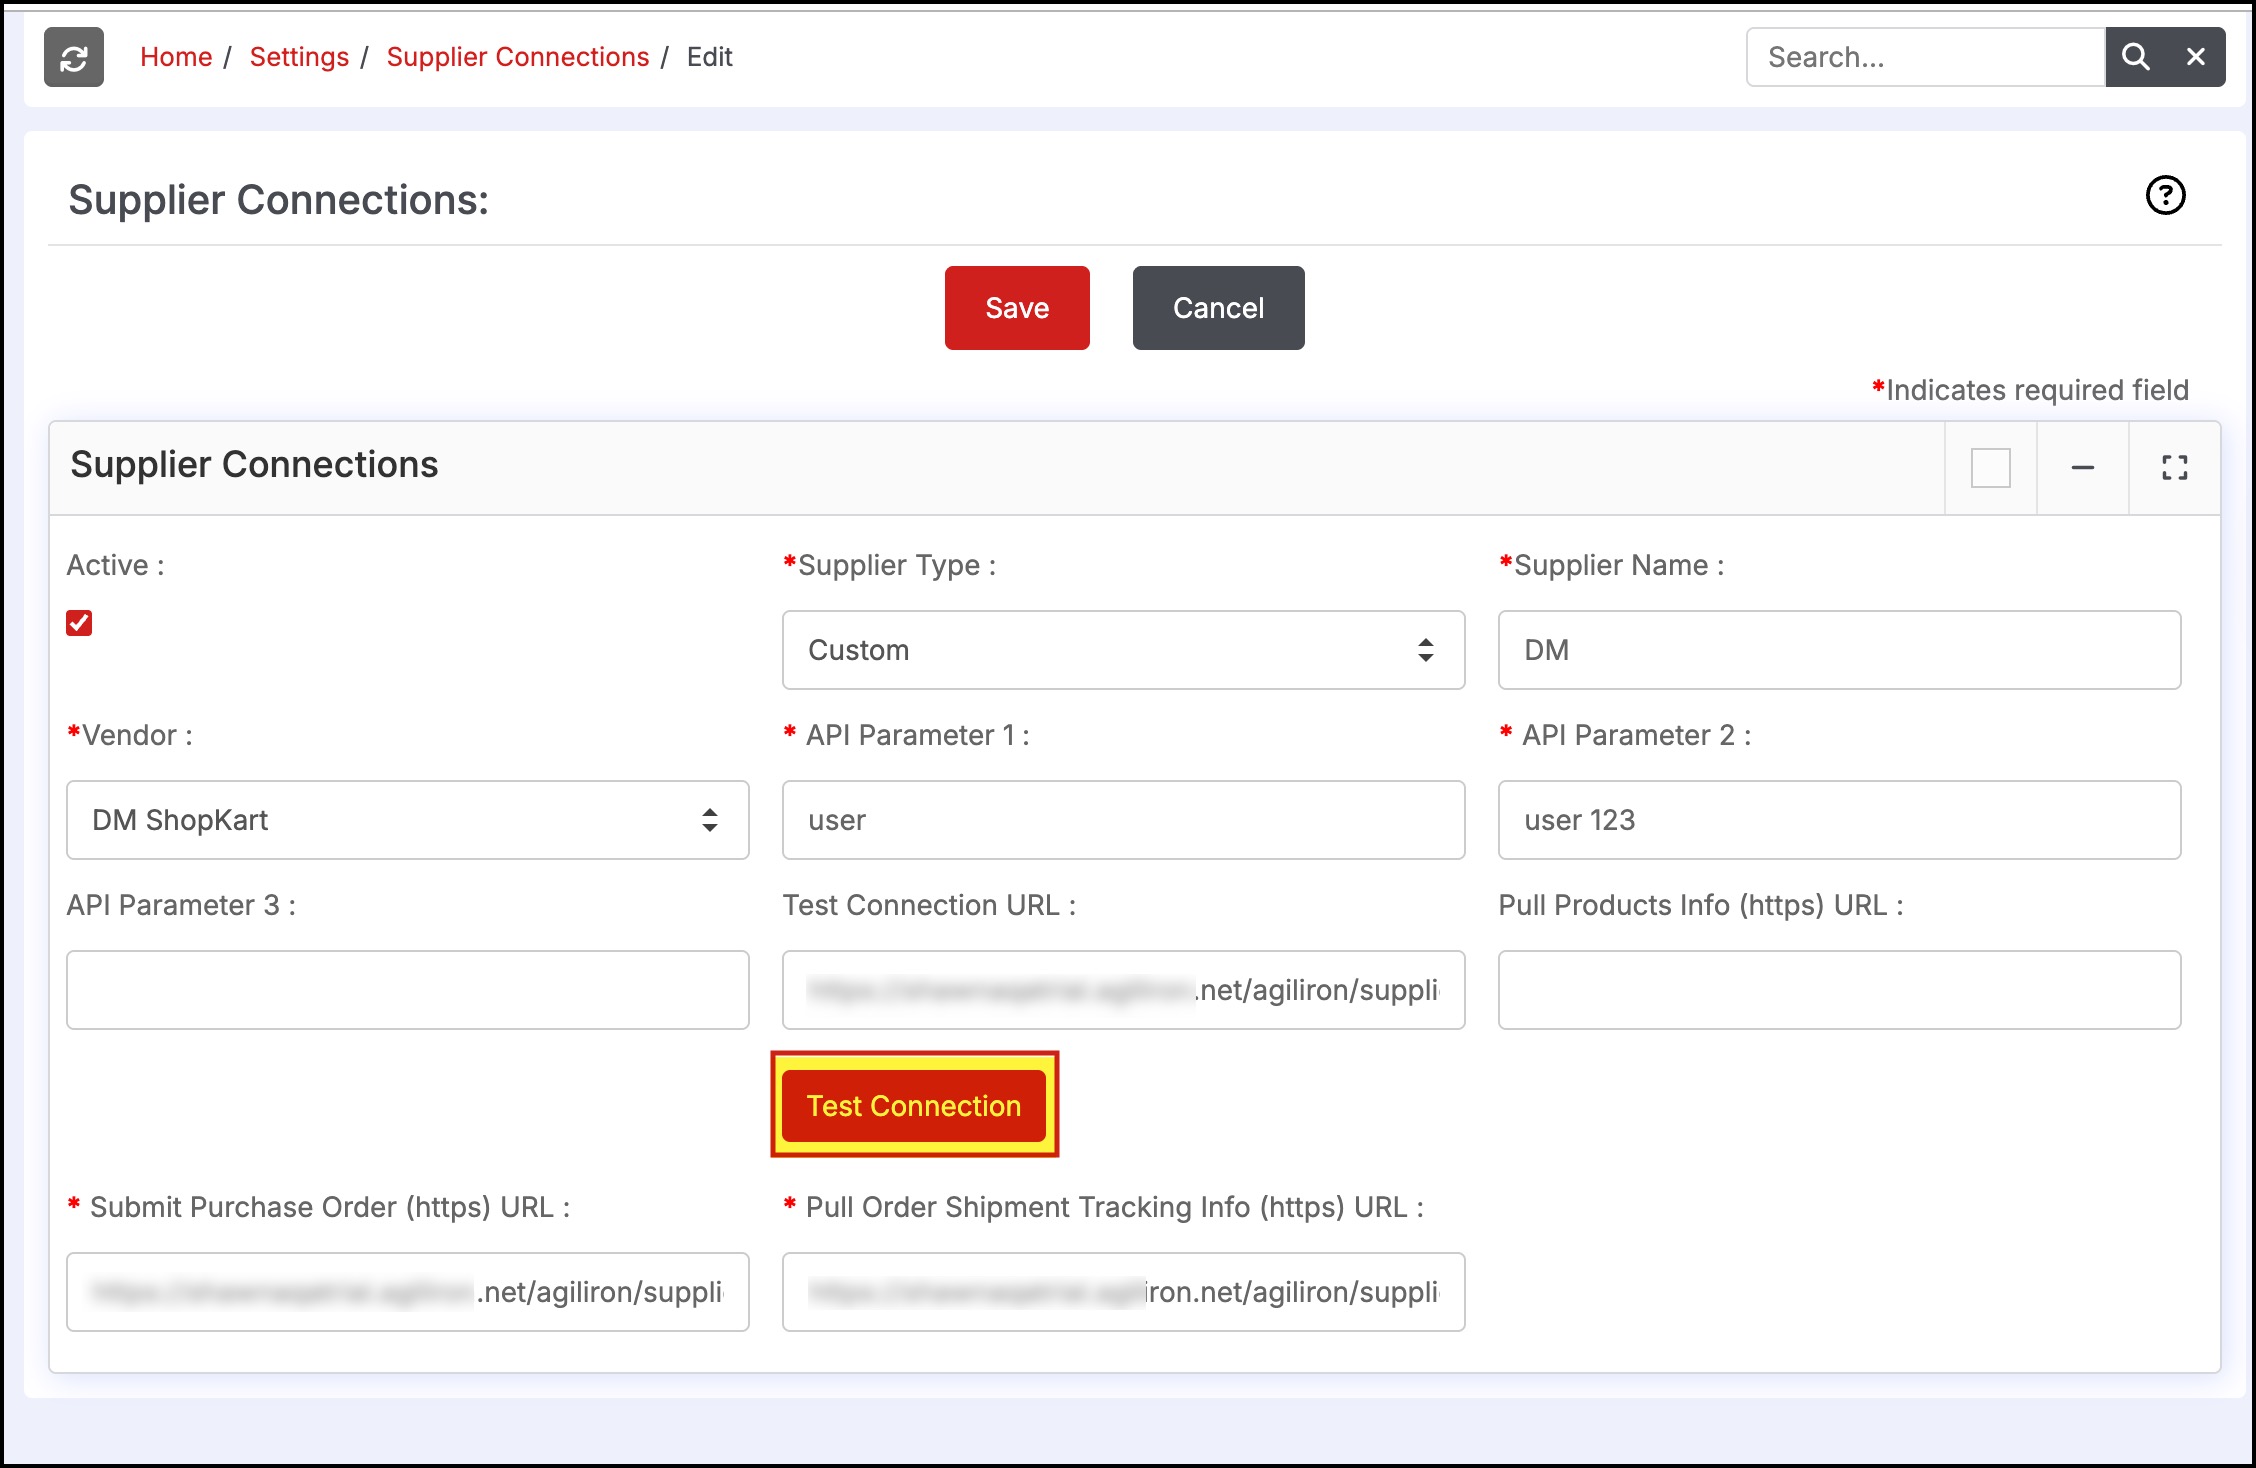2256x1468 pixels.
Task: Click the API Parameter 3 field
Action: [407, 990]
